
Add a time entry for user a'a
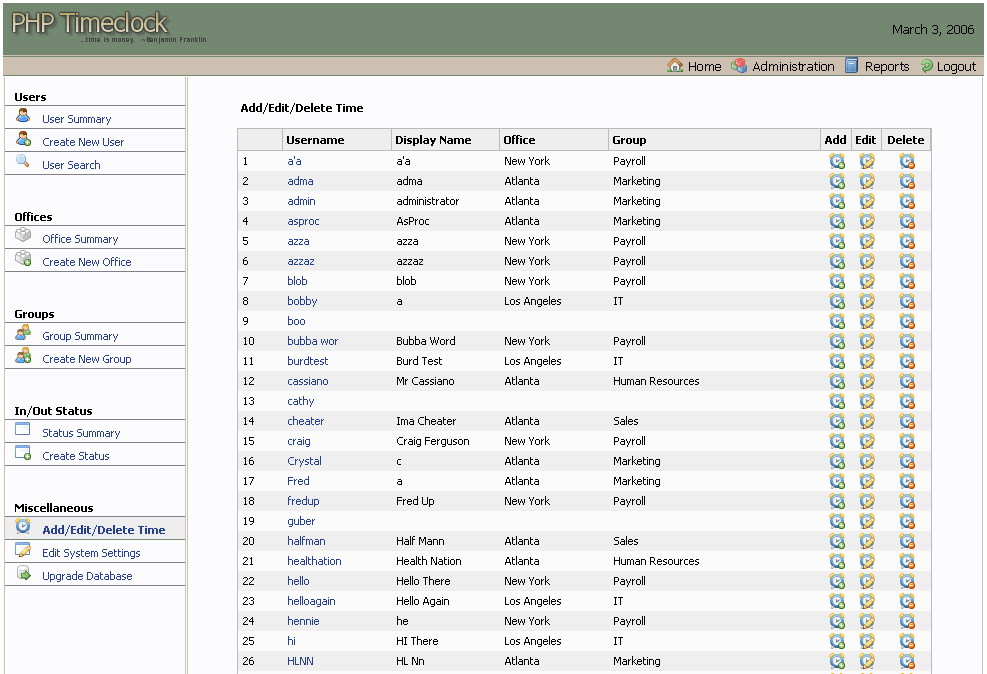click(836, 161)
